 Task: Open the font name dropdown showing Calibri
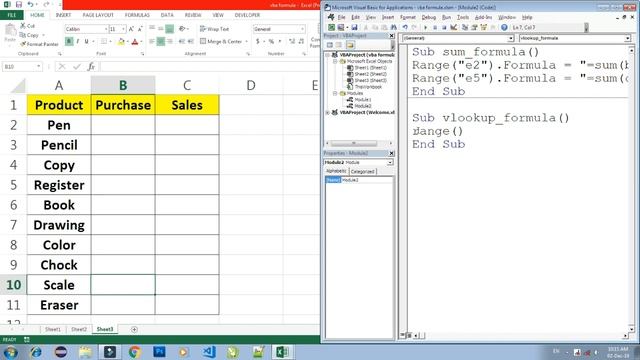tap(106, 29)
